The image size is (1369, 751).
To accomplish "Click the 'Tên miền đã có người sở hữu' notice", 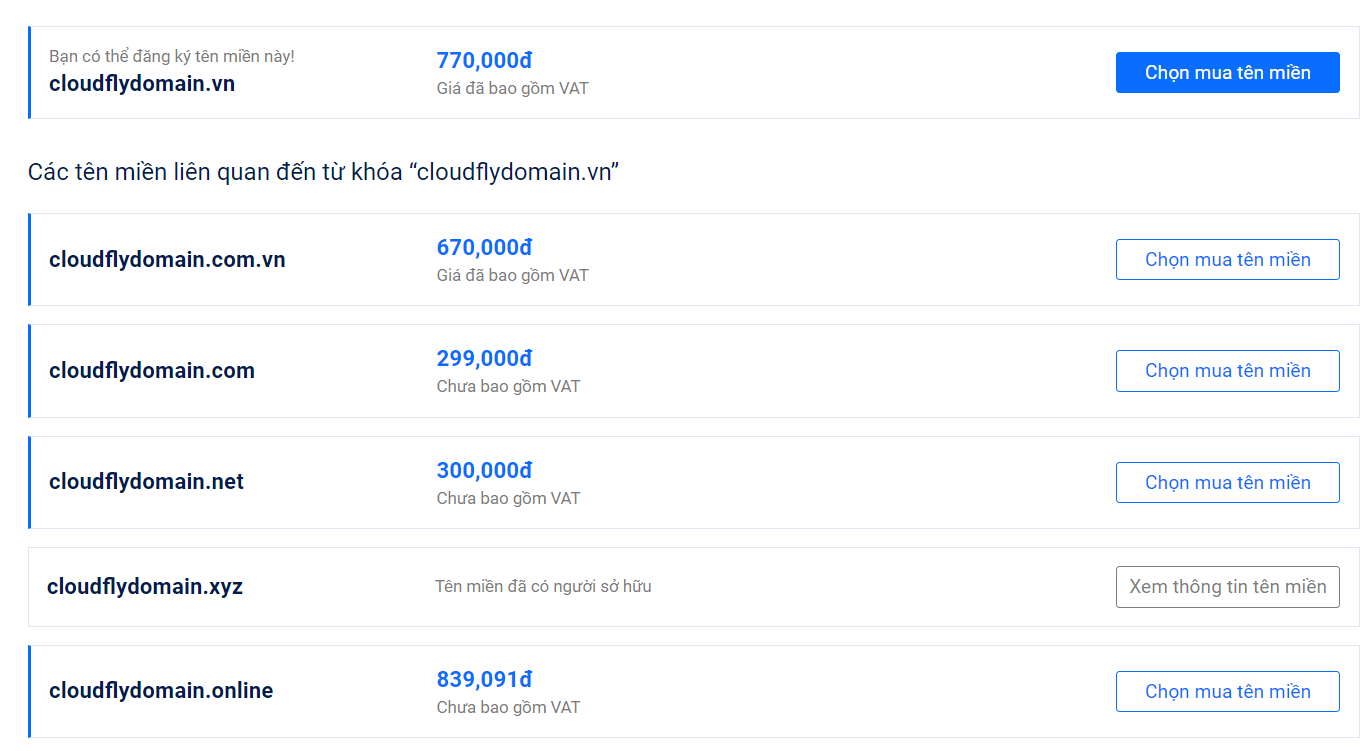I will [x=543, y=586].
